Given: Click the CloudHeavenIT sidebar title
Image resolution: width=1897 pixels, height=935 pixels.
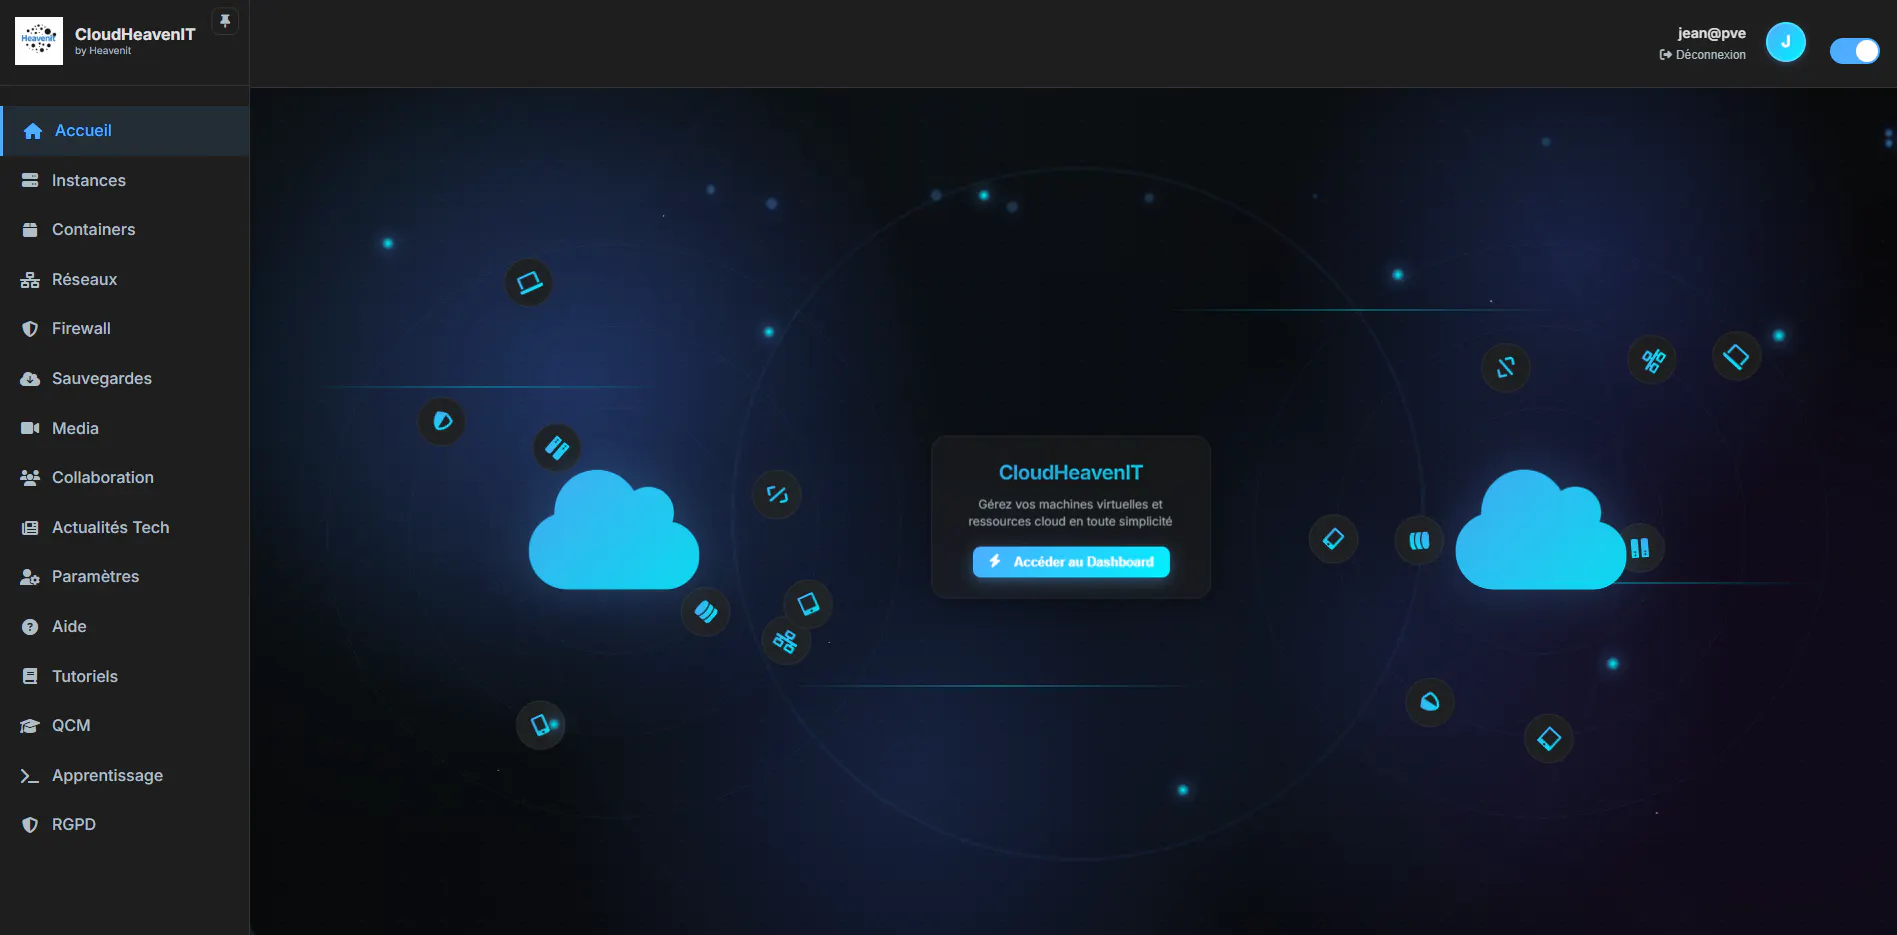Looking at the screenshot, I should (135, 34).
